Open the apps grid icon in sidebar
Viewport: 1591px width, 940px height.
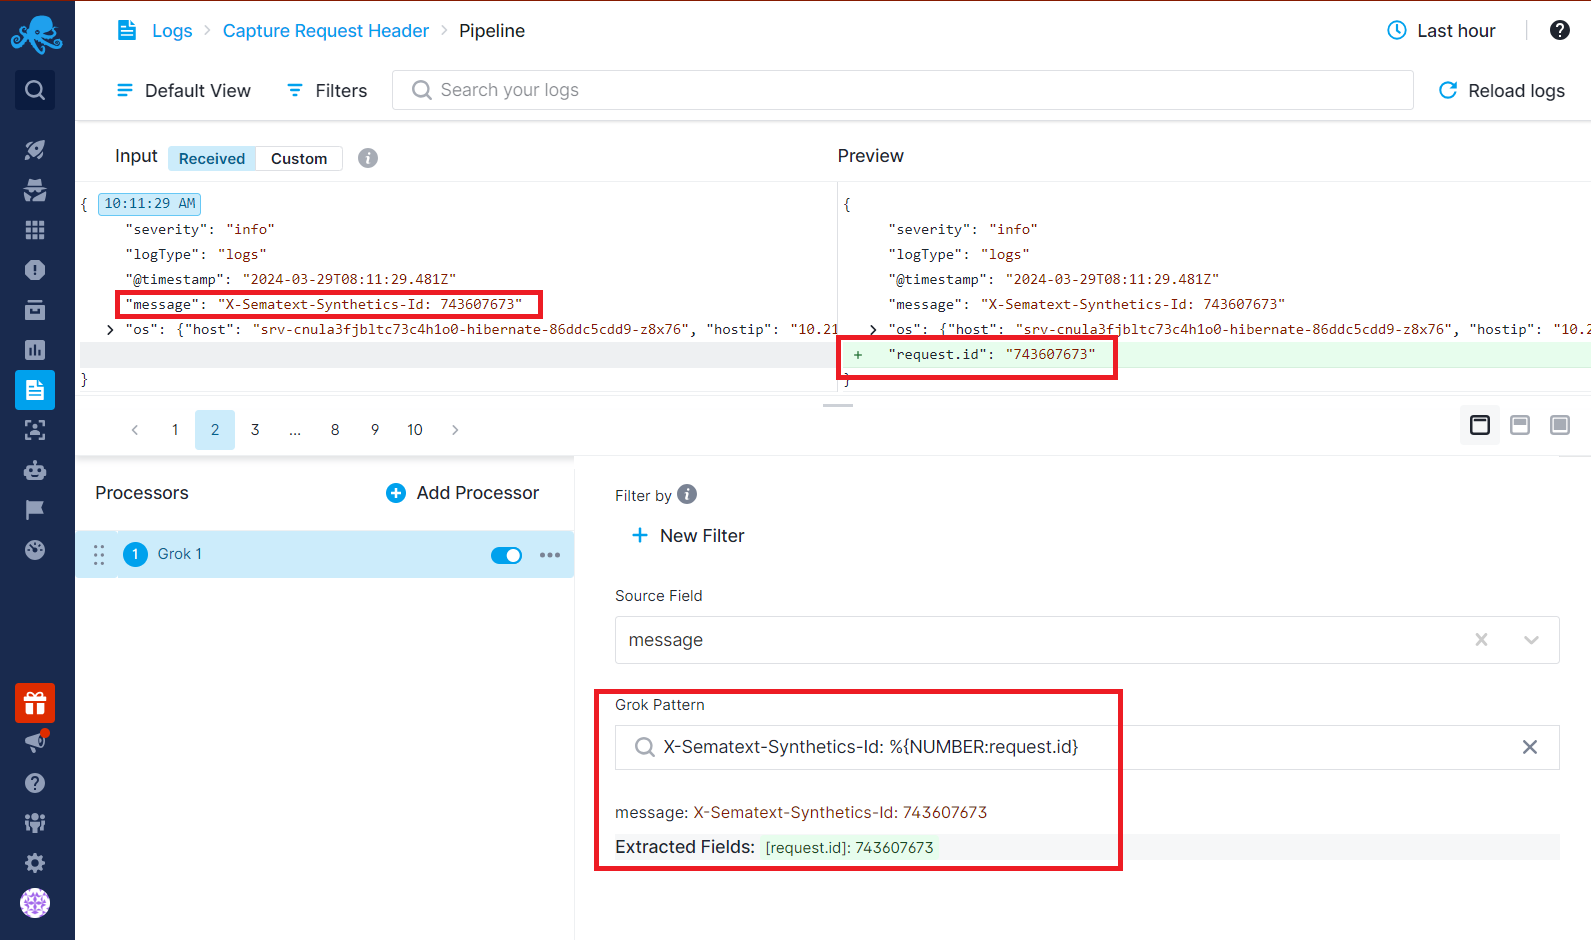pos(35,230)
